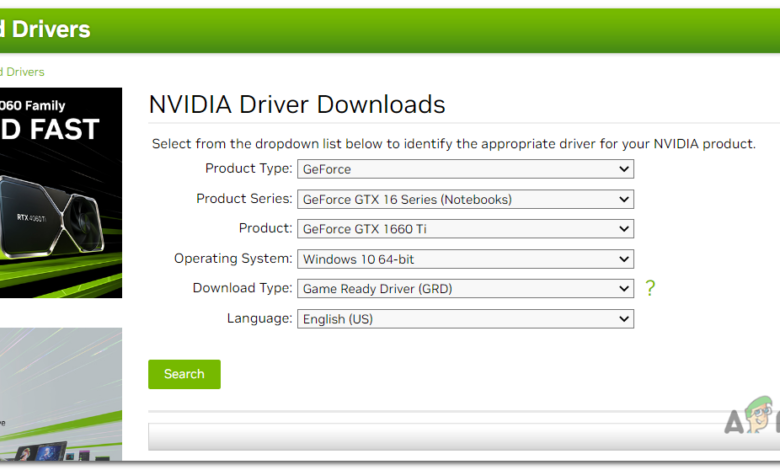Click the green question mark help icon
The height and width of the screenshot is (470, 780).
coord(650,288)
